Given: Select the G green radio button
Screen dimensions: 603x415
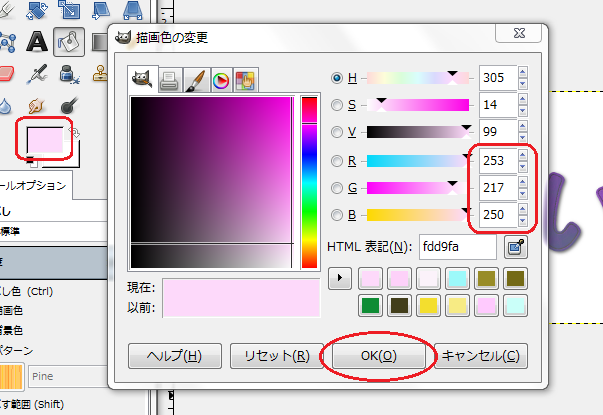Looking at the screenshot, I should [x=337, y=188].
